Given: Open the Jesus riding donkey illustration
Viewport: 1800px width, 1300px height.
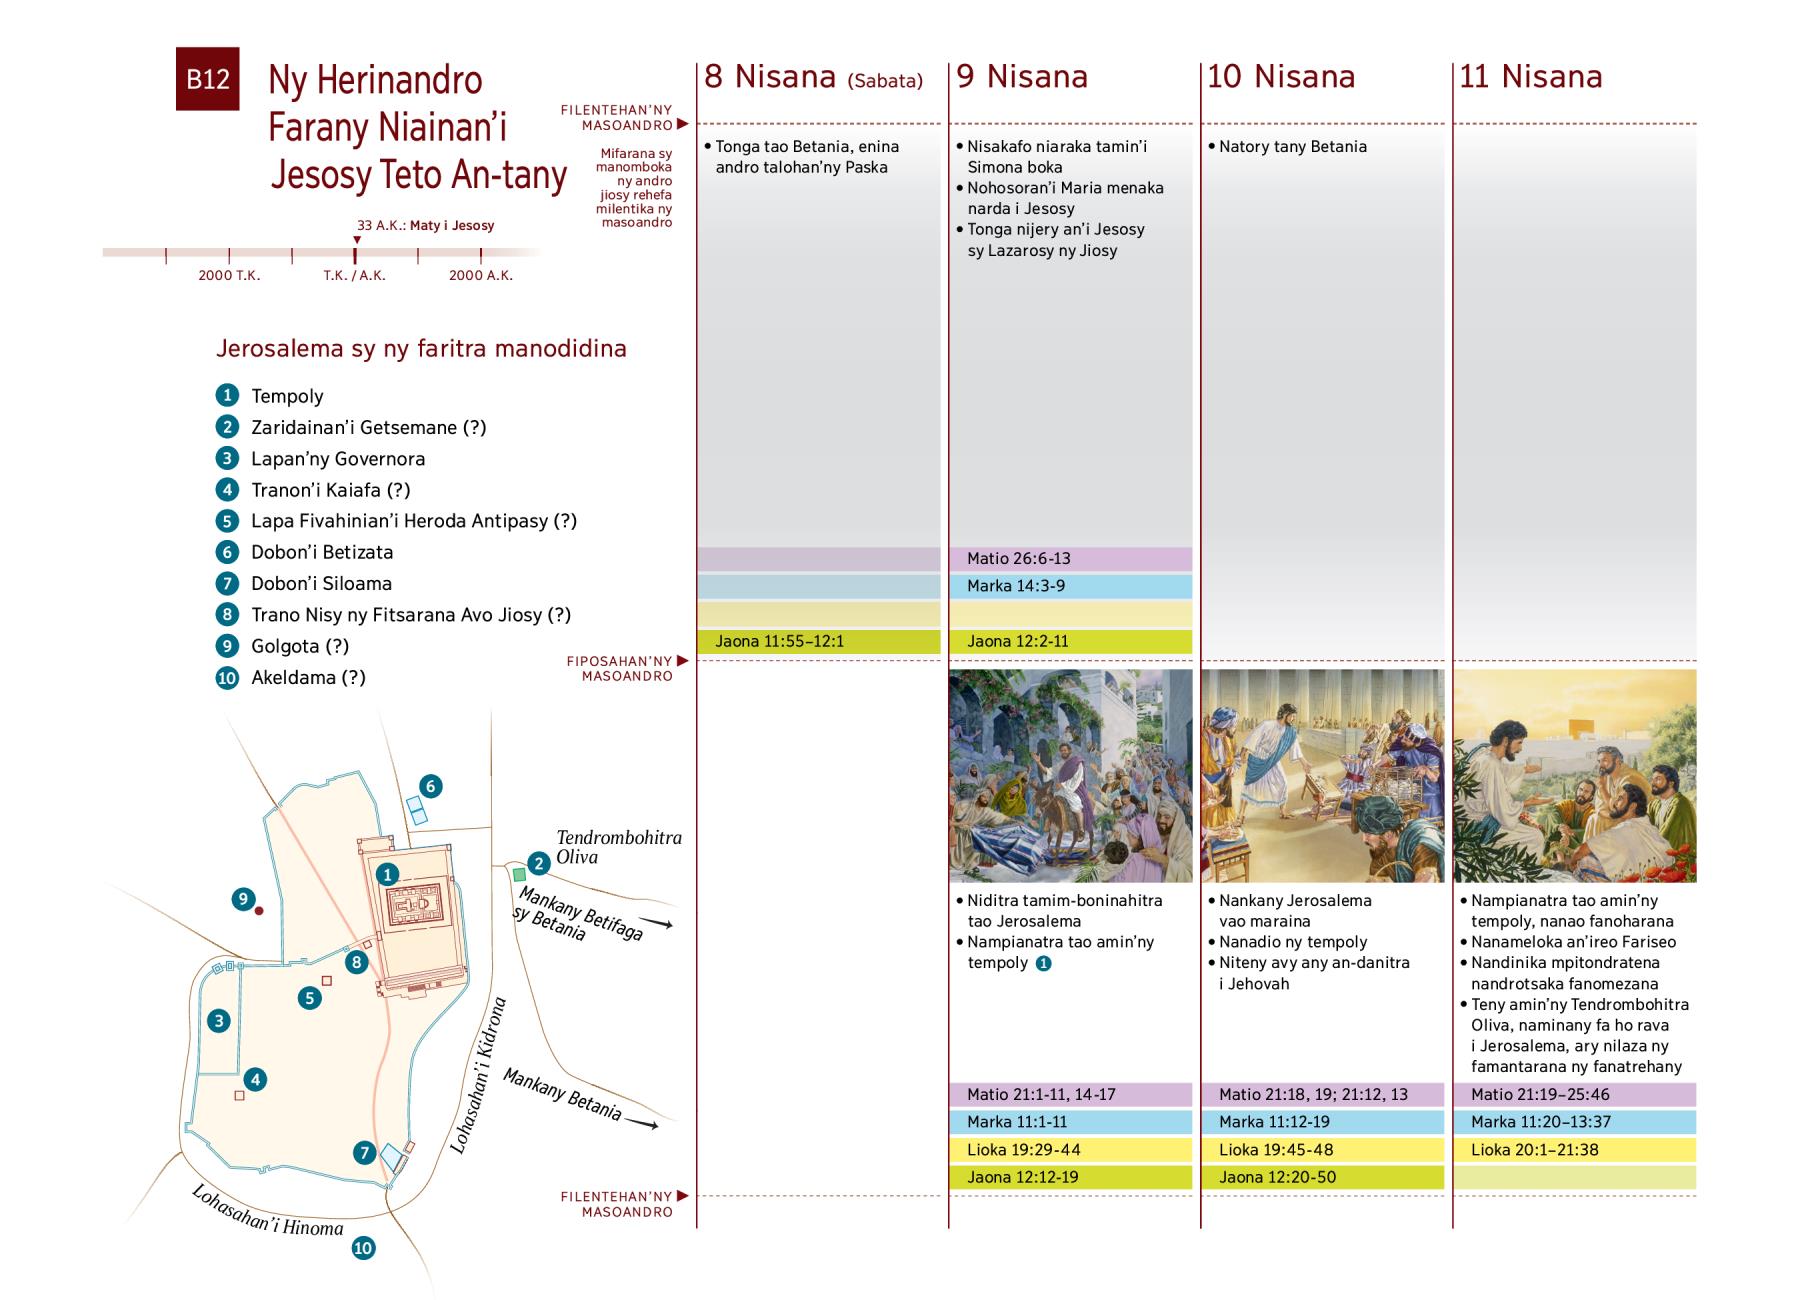Looking at the screenshot, I should coord(1069,776).
